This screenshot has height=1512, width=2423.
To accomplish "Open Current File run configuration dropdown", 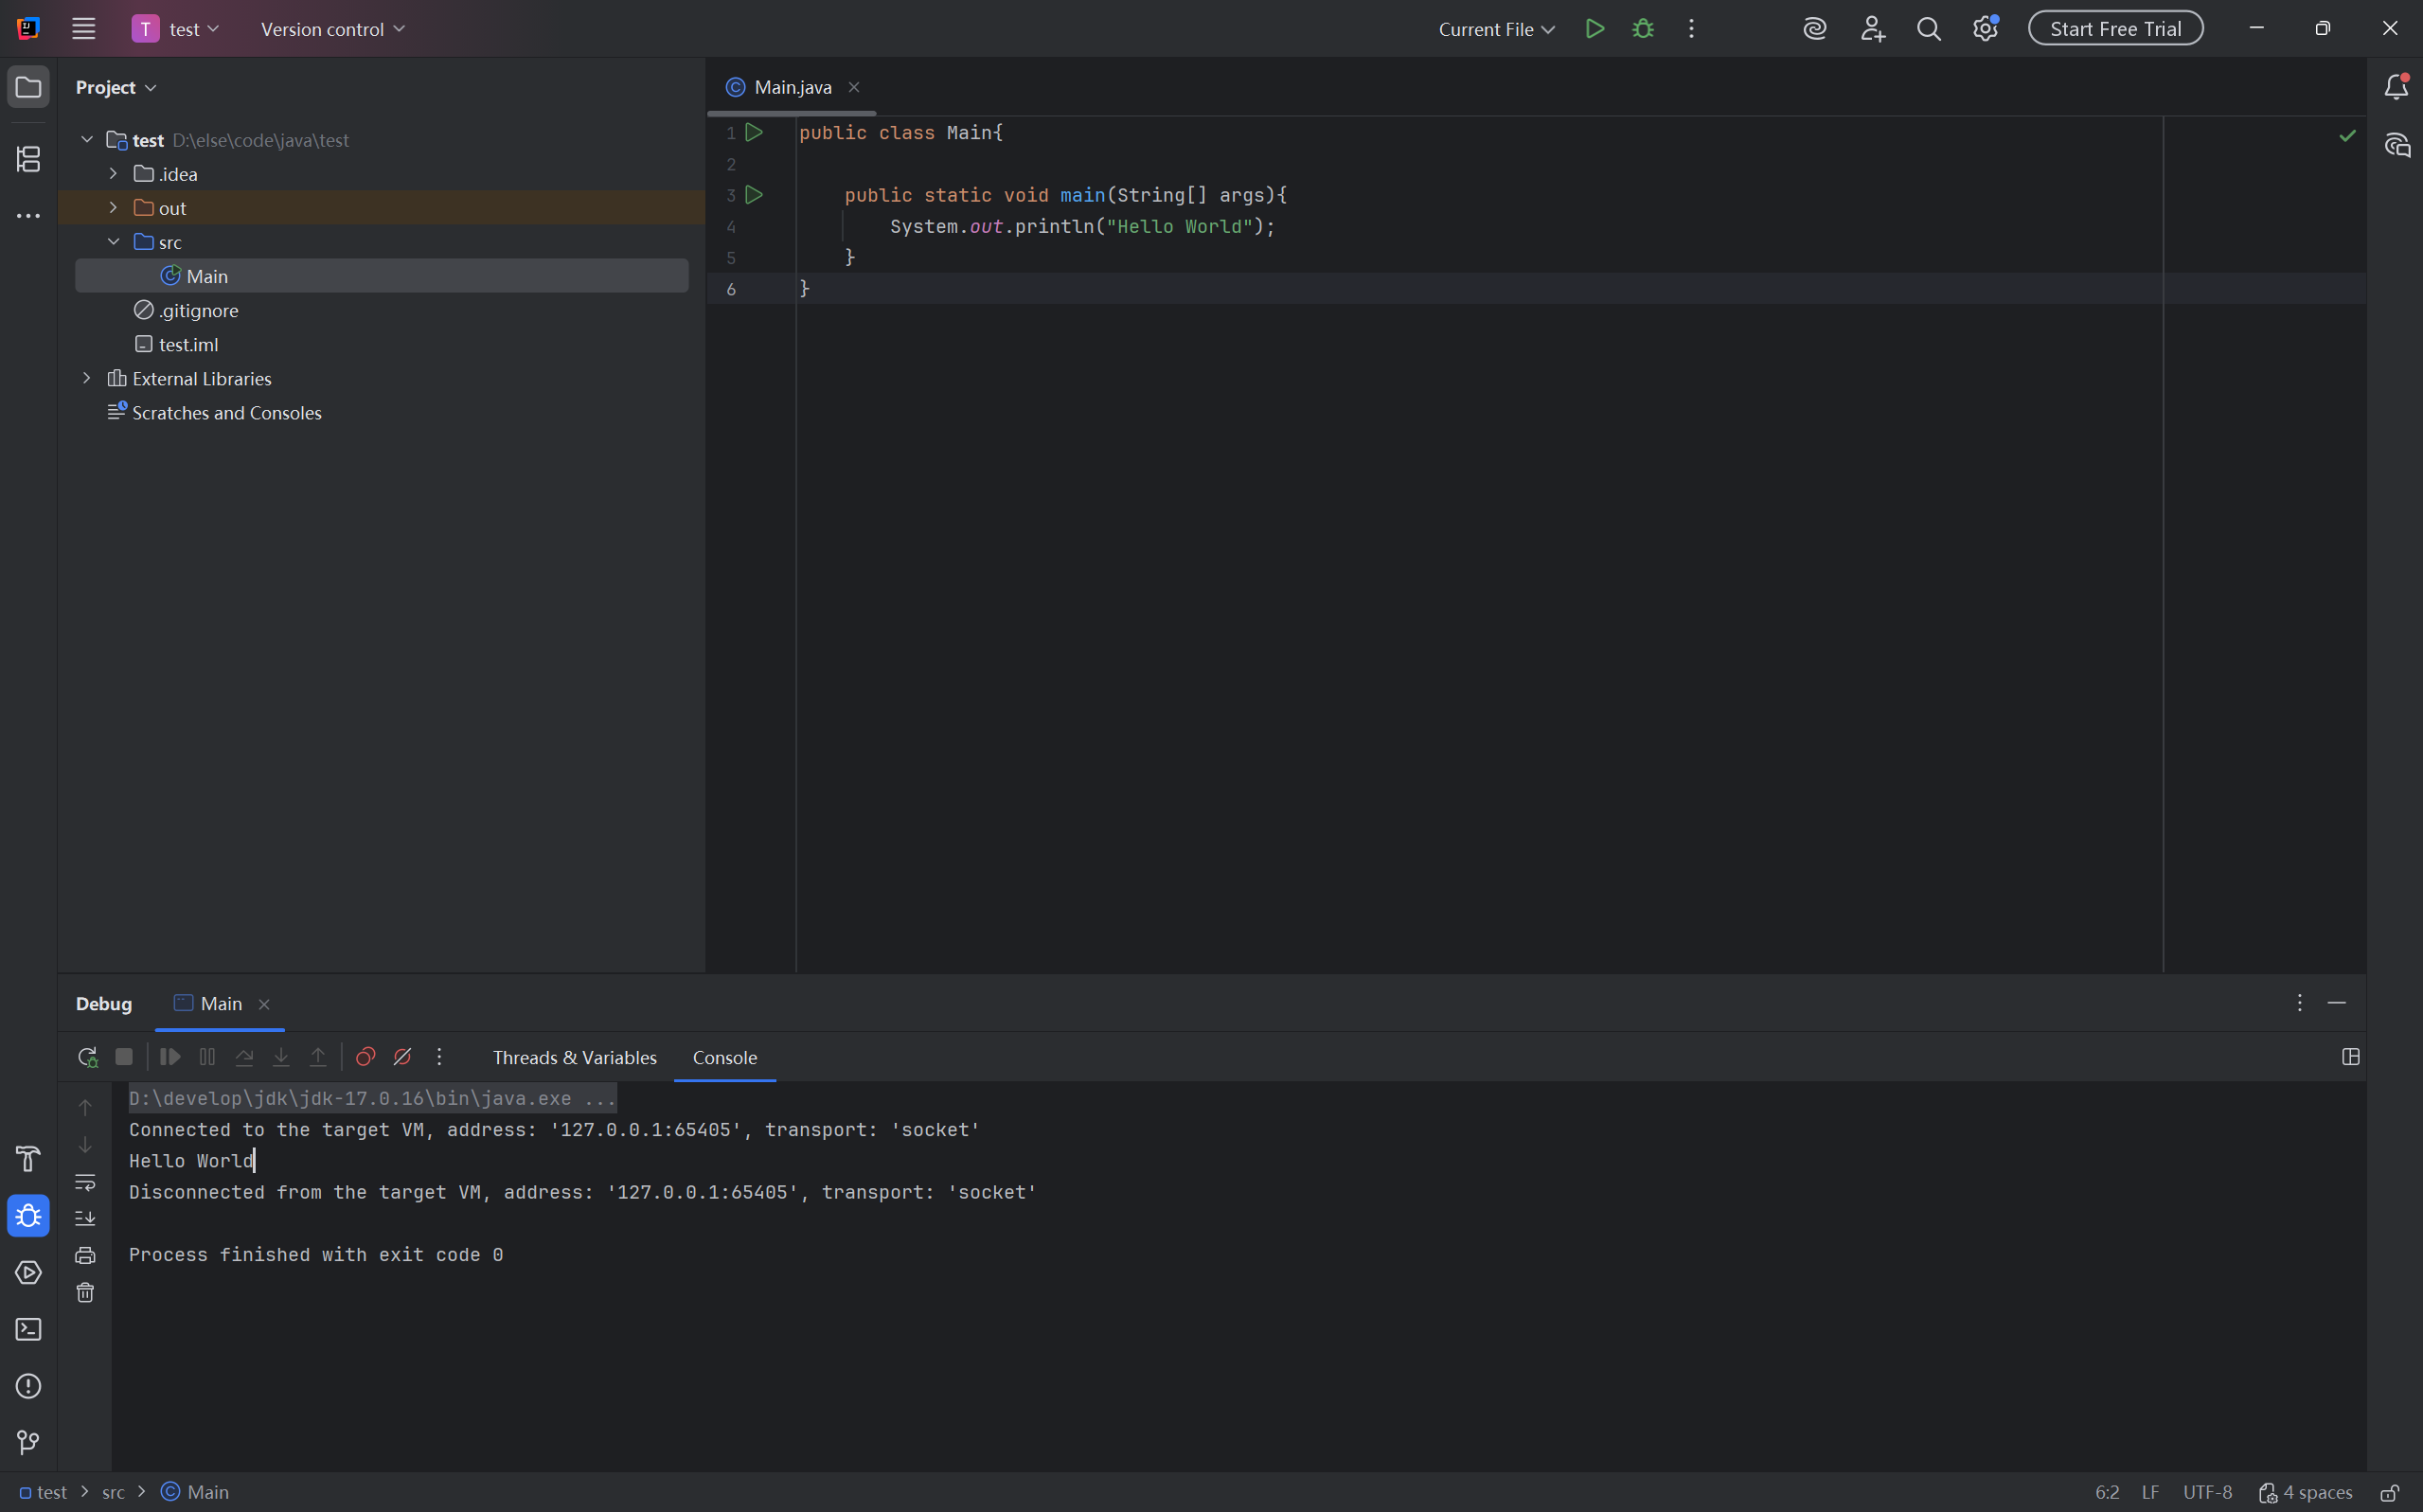I will pos(1496,29).
